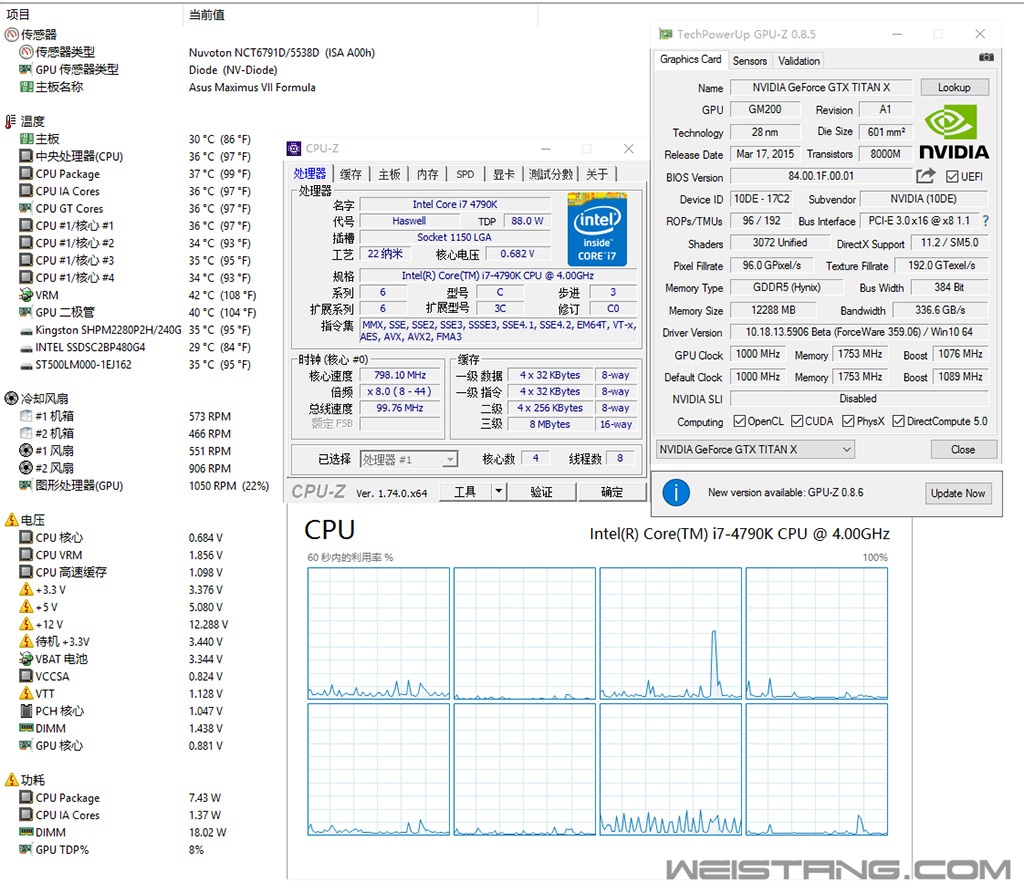This screenshot has width=1024, height=893.
Task: Open the 内存 tab in CPU-Z
Action: (x=428, y=174)
